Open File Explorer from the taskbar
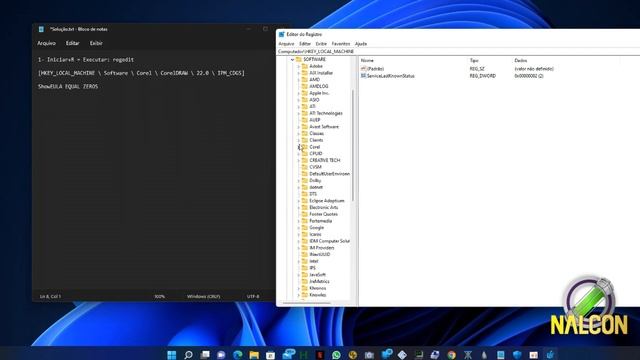This screenshot has width=640, height=360. point(254,355)
